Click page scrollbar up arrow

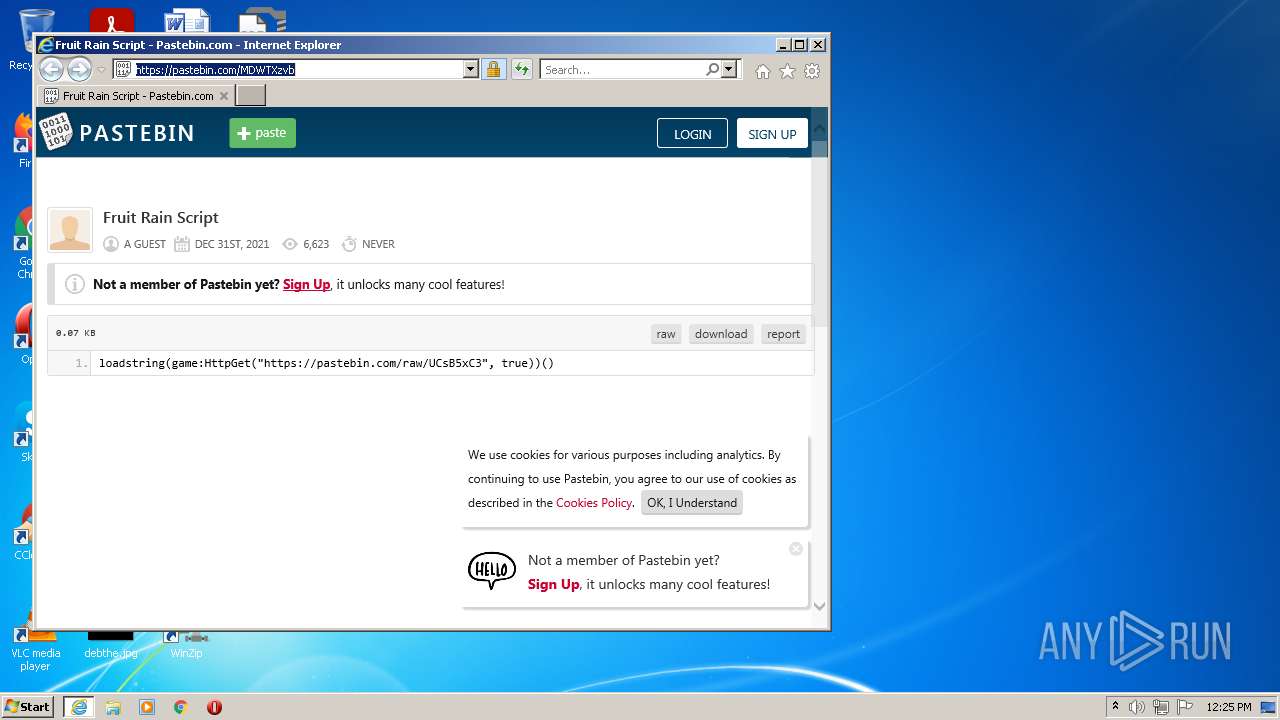pyautogui.click(x=820, y=128)
